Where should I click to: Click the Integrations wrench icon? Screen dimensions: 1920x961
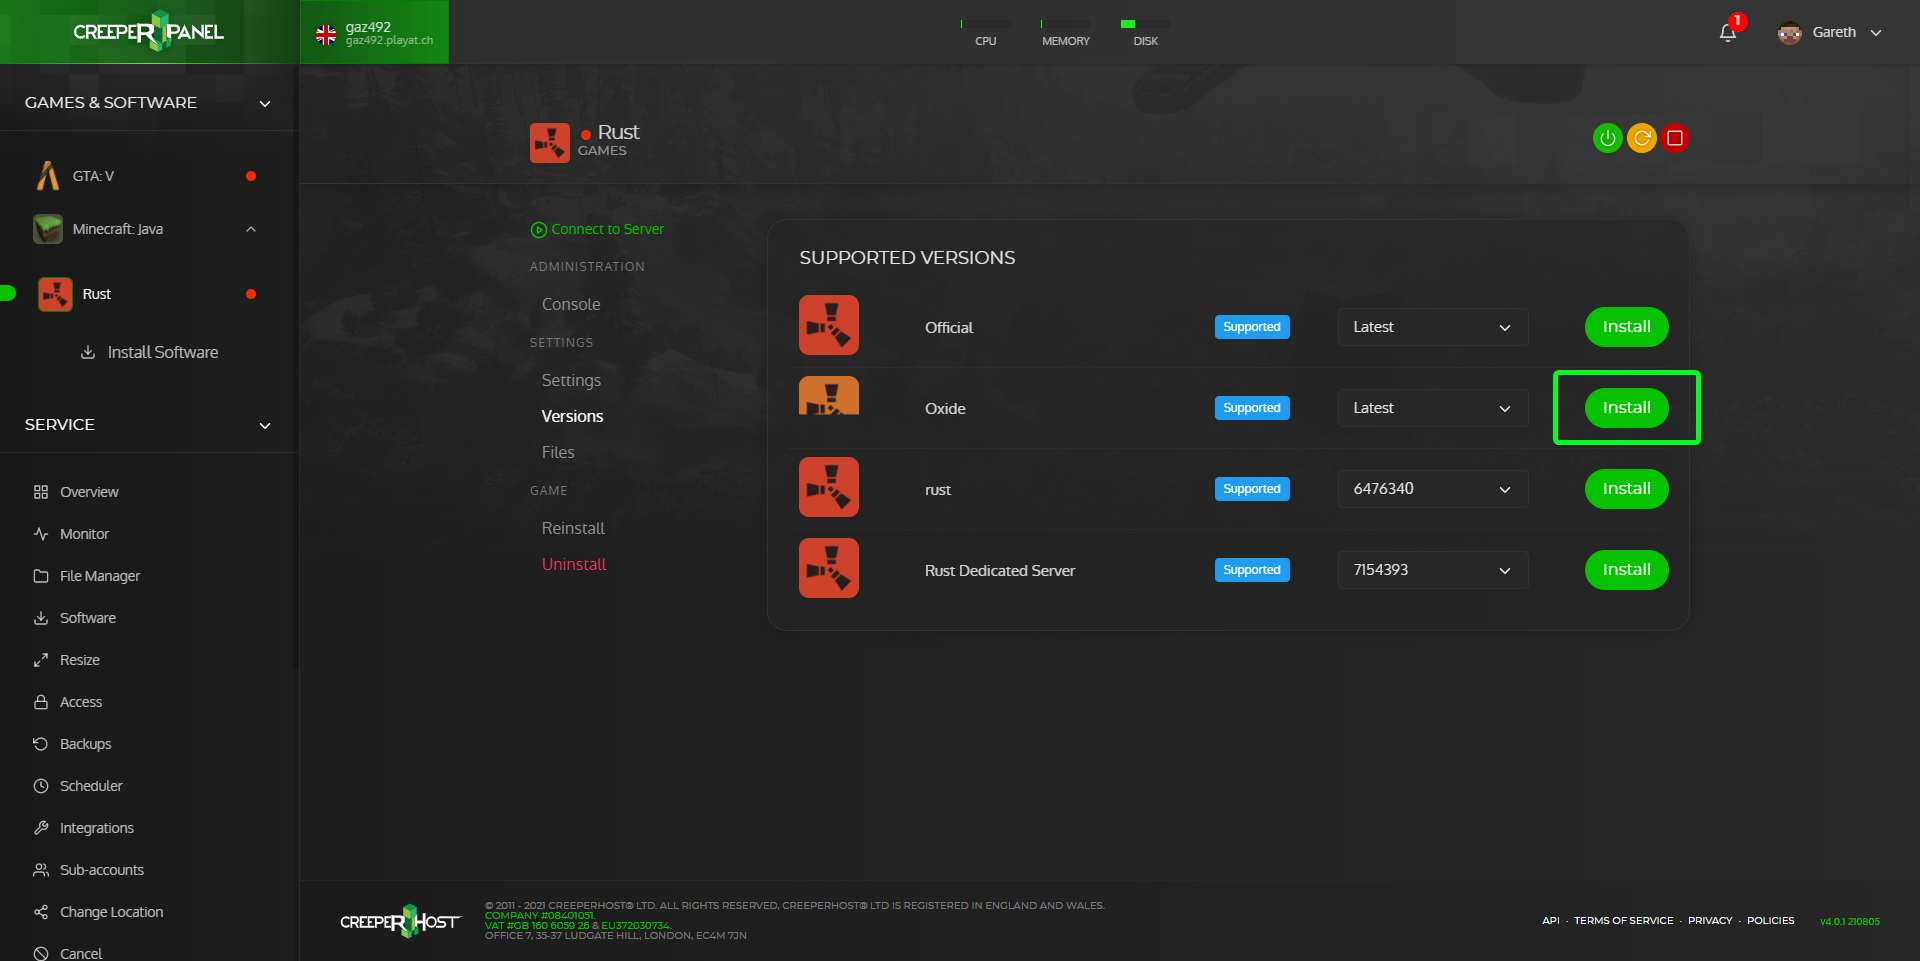(41, 828)
